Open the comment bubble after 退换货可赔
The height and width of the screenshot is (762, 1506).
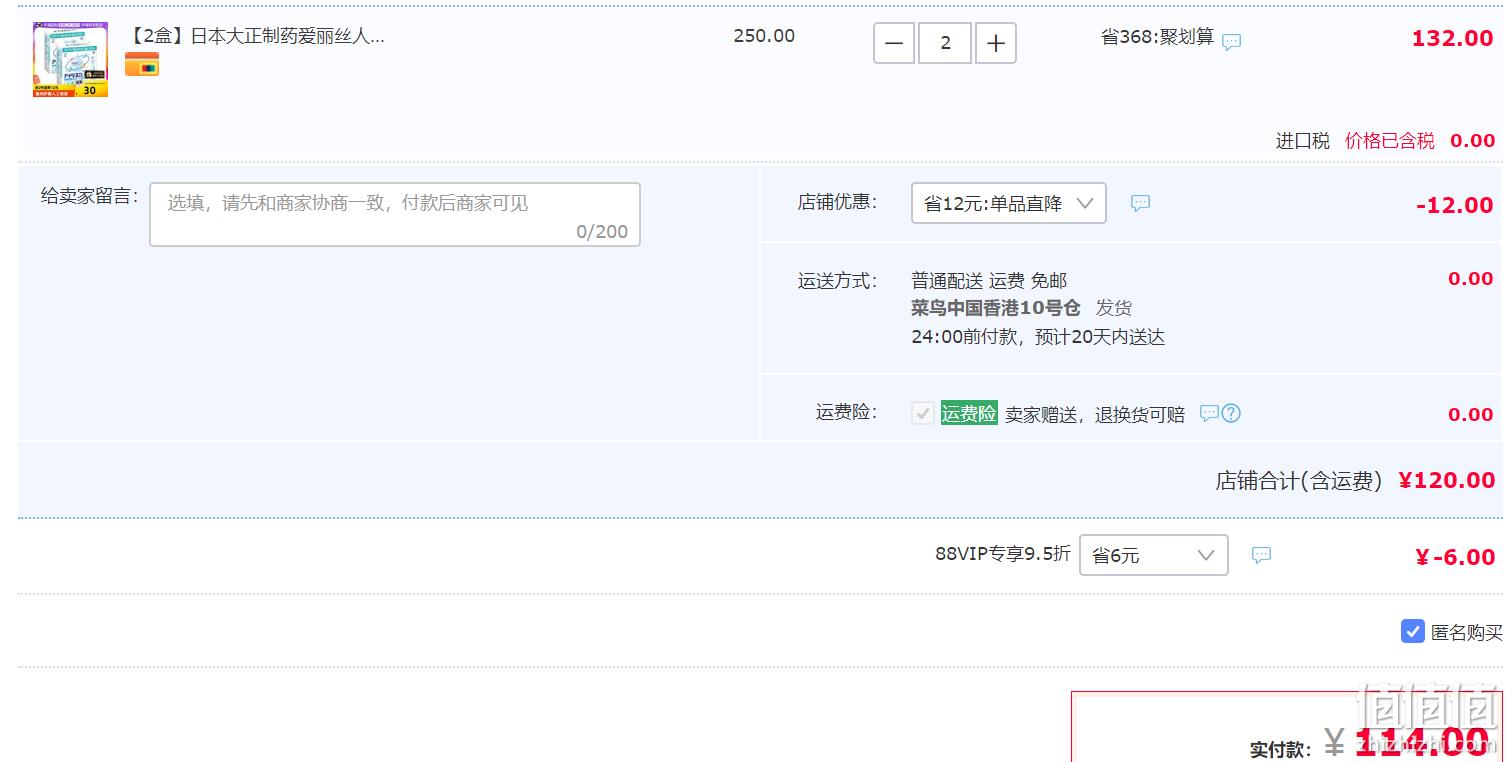[x=1209, y=413]
